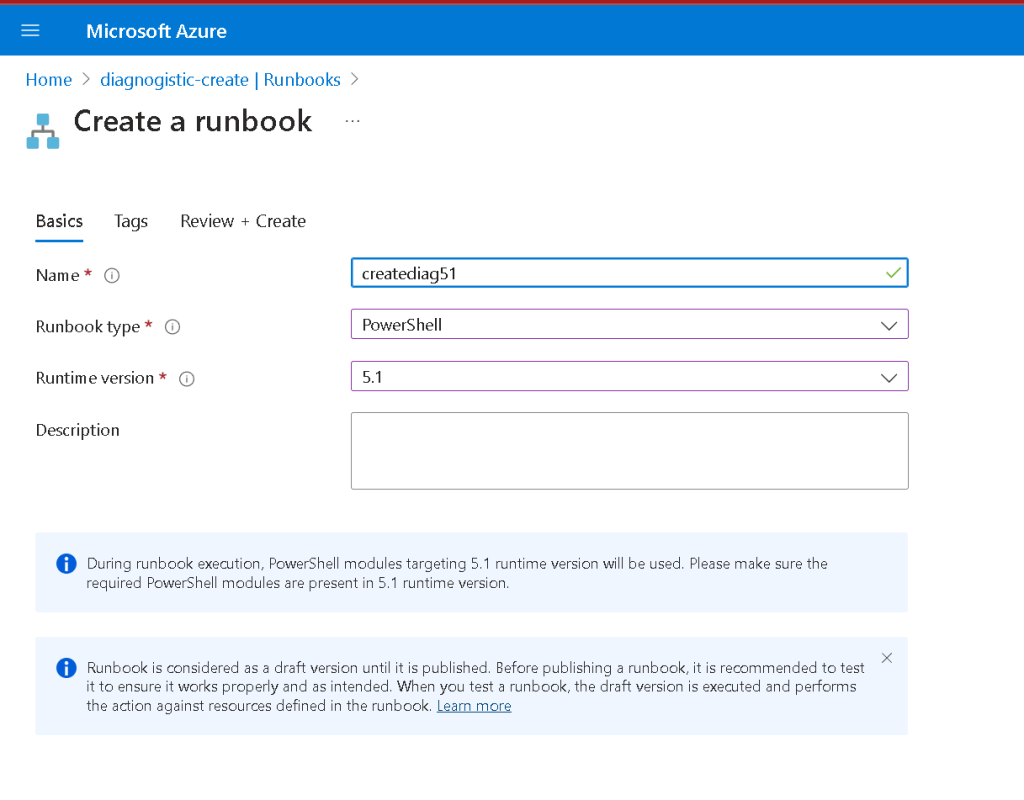Viewport: 1024px width, 800px height.
Task: Switch to the Review + Create tab
Action: point(243,221)
